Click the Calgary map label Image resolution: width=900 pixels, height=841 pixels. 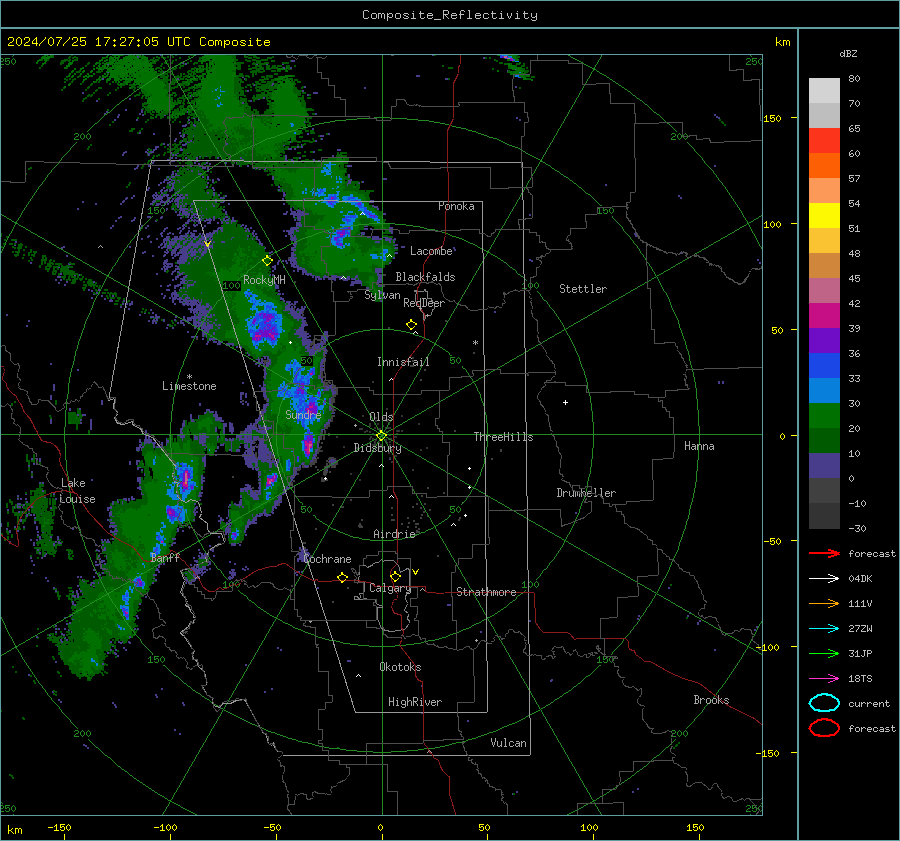pos(390,588)
